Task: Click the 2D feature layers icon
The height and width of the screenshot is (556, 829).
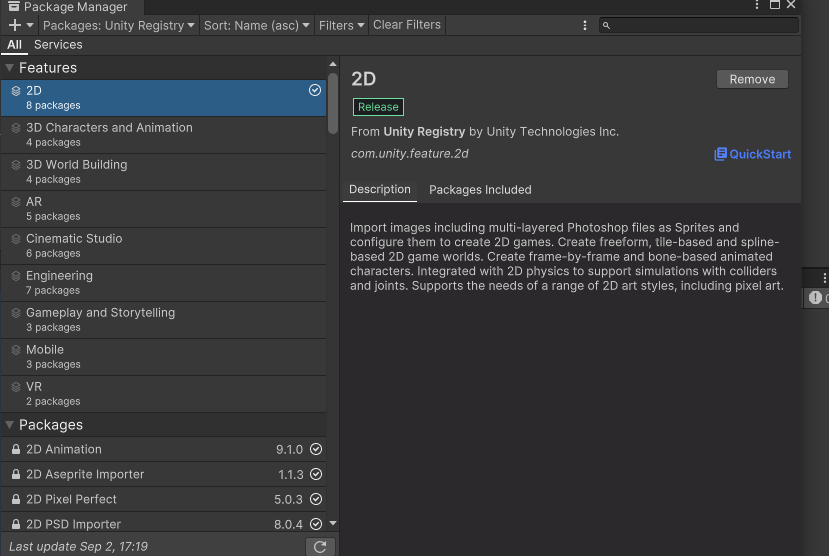Action: 16,91
